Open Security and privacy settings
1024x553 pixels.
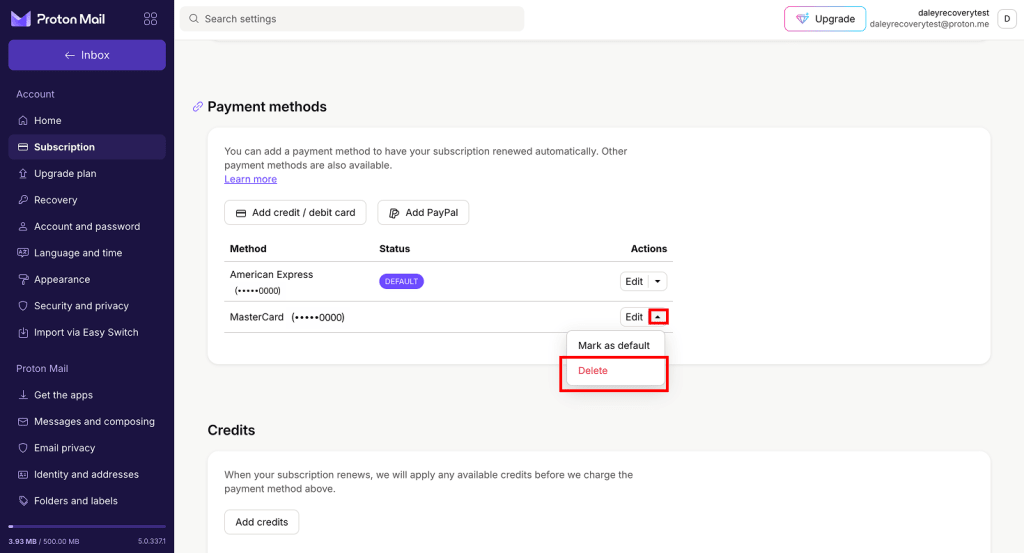coord(81,306)
